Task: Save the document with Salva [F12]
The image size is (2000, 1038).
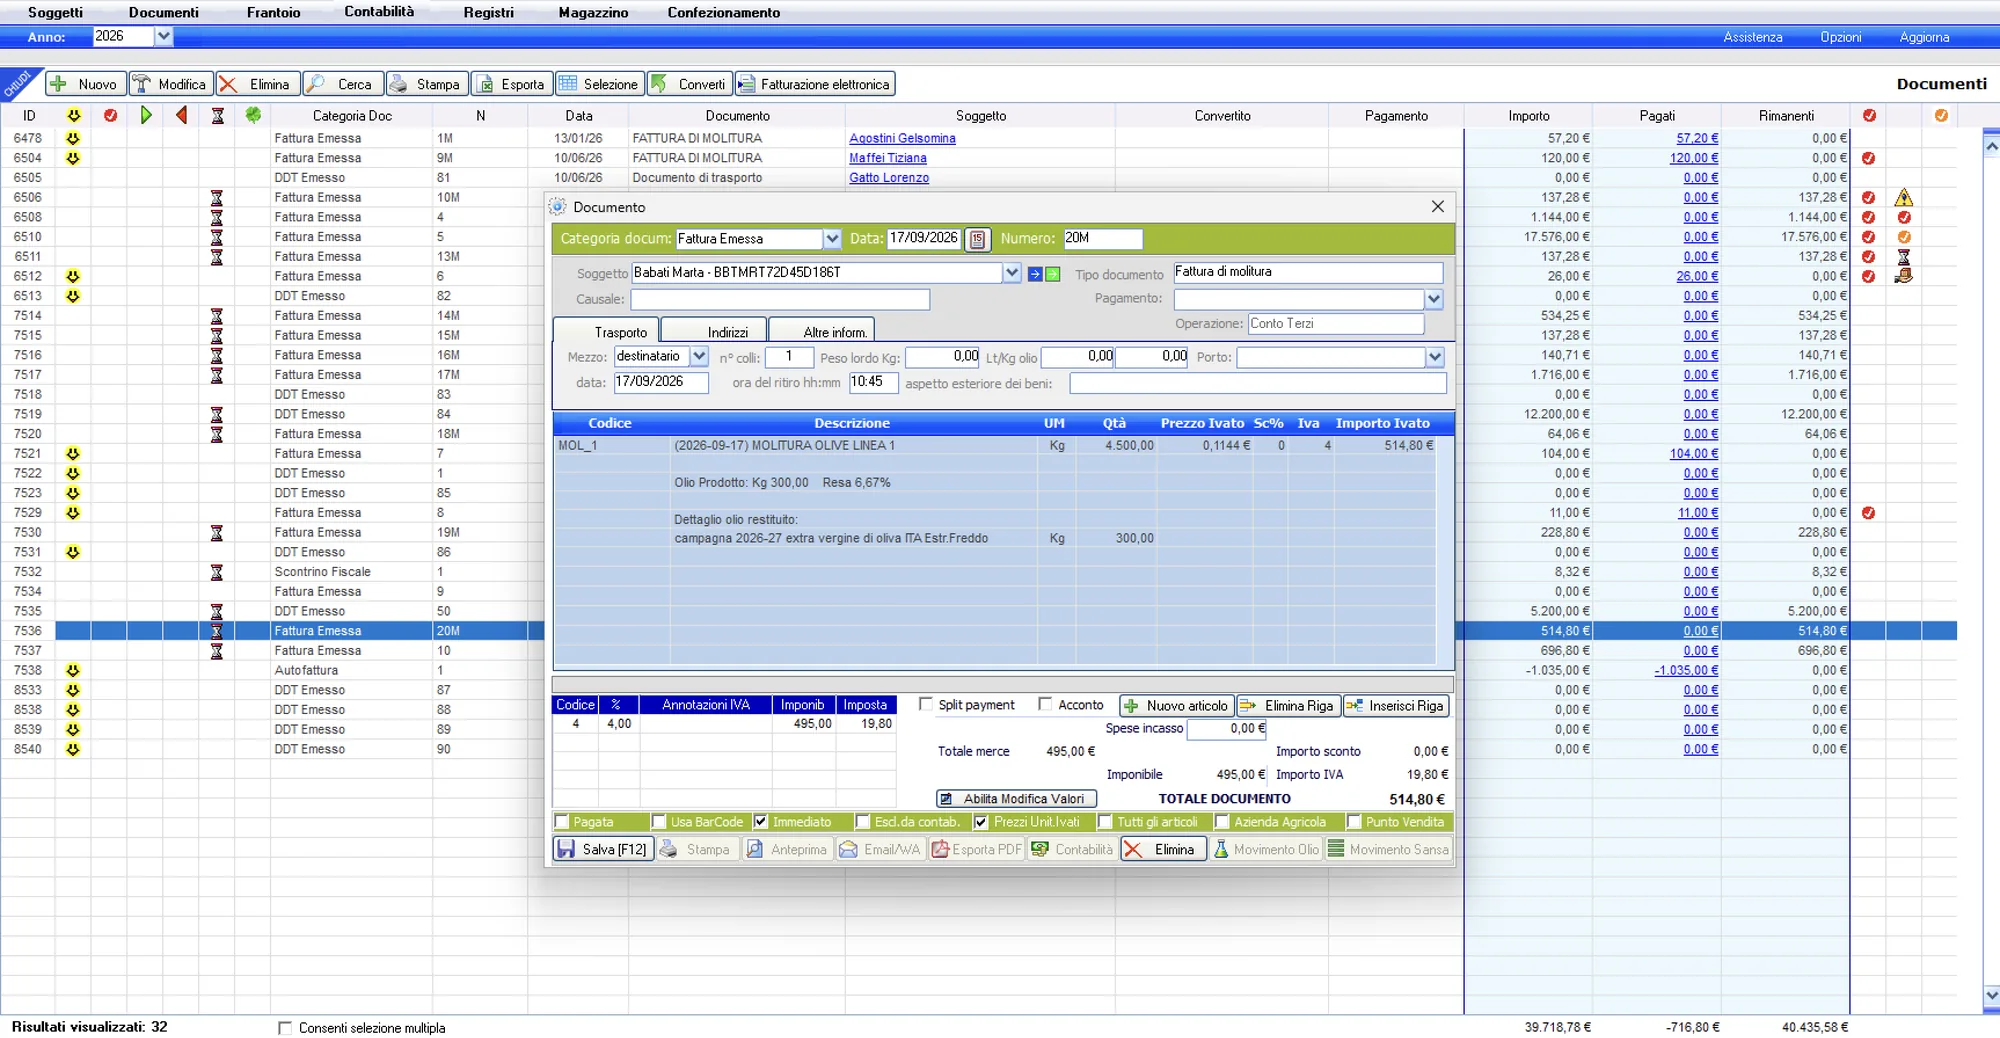Action: (x=603, y=849)
